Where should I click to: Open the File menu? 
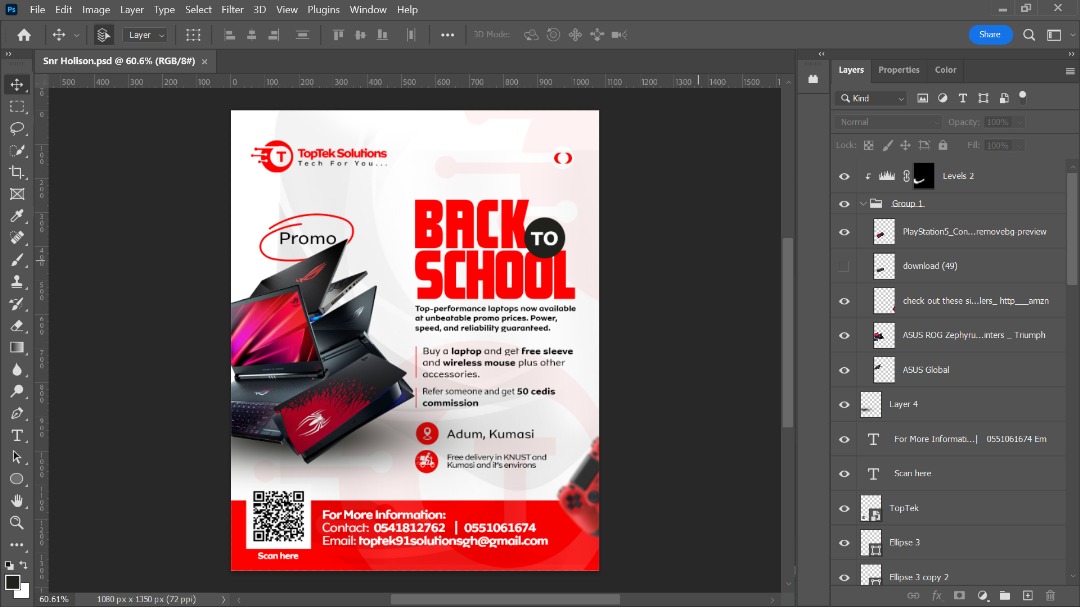[37, 10]
